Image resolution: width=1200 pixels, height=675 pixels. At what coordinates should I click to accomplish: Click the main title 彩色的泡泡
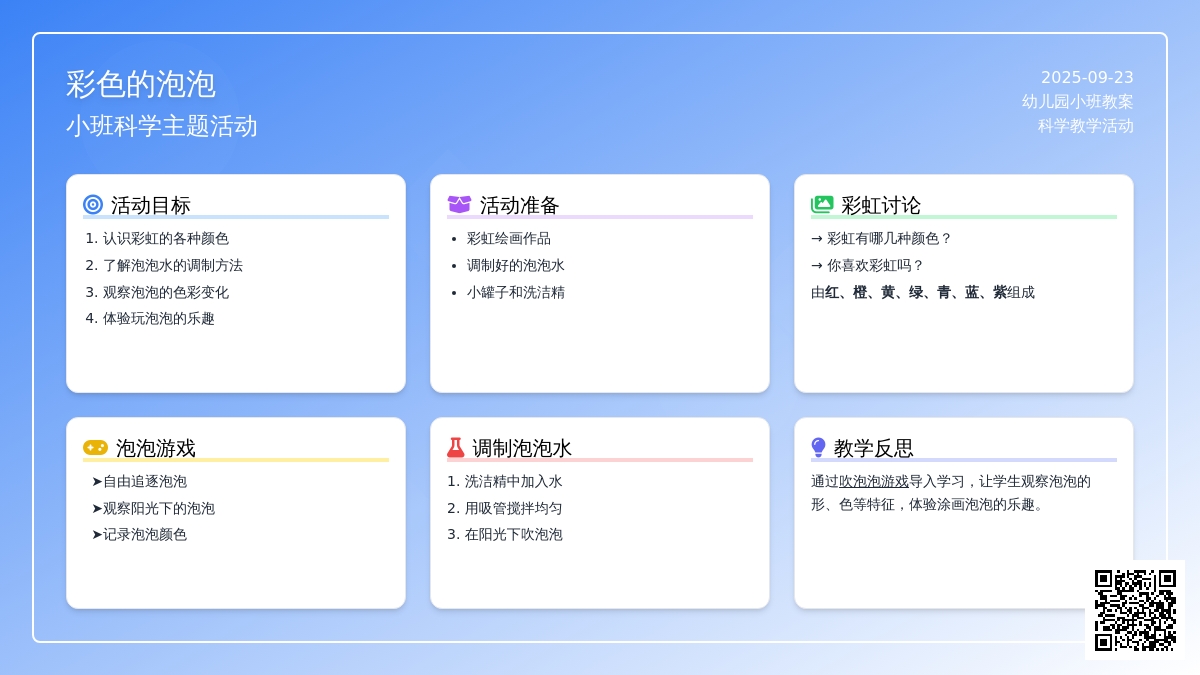(141, 84)
